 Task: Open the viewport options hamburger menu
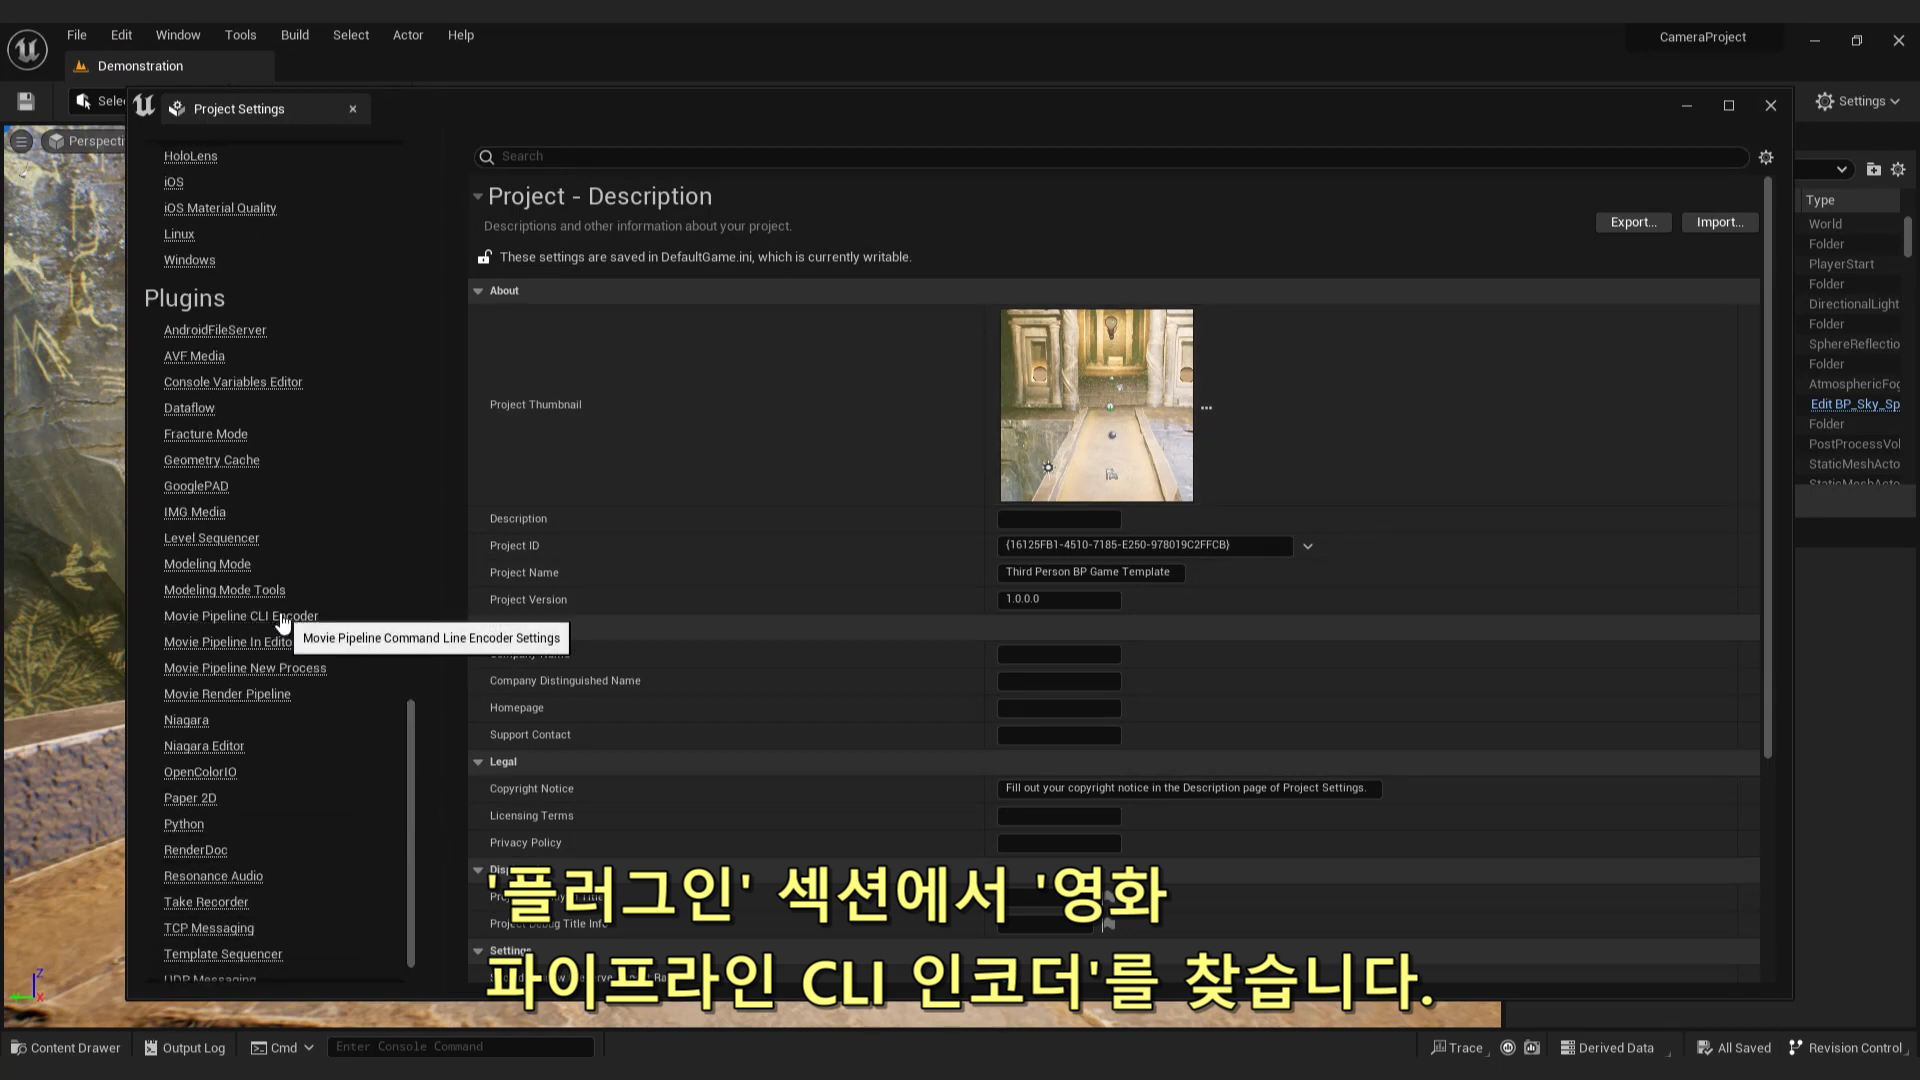tap(21, 141)
